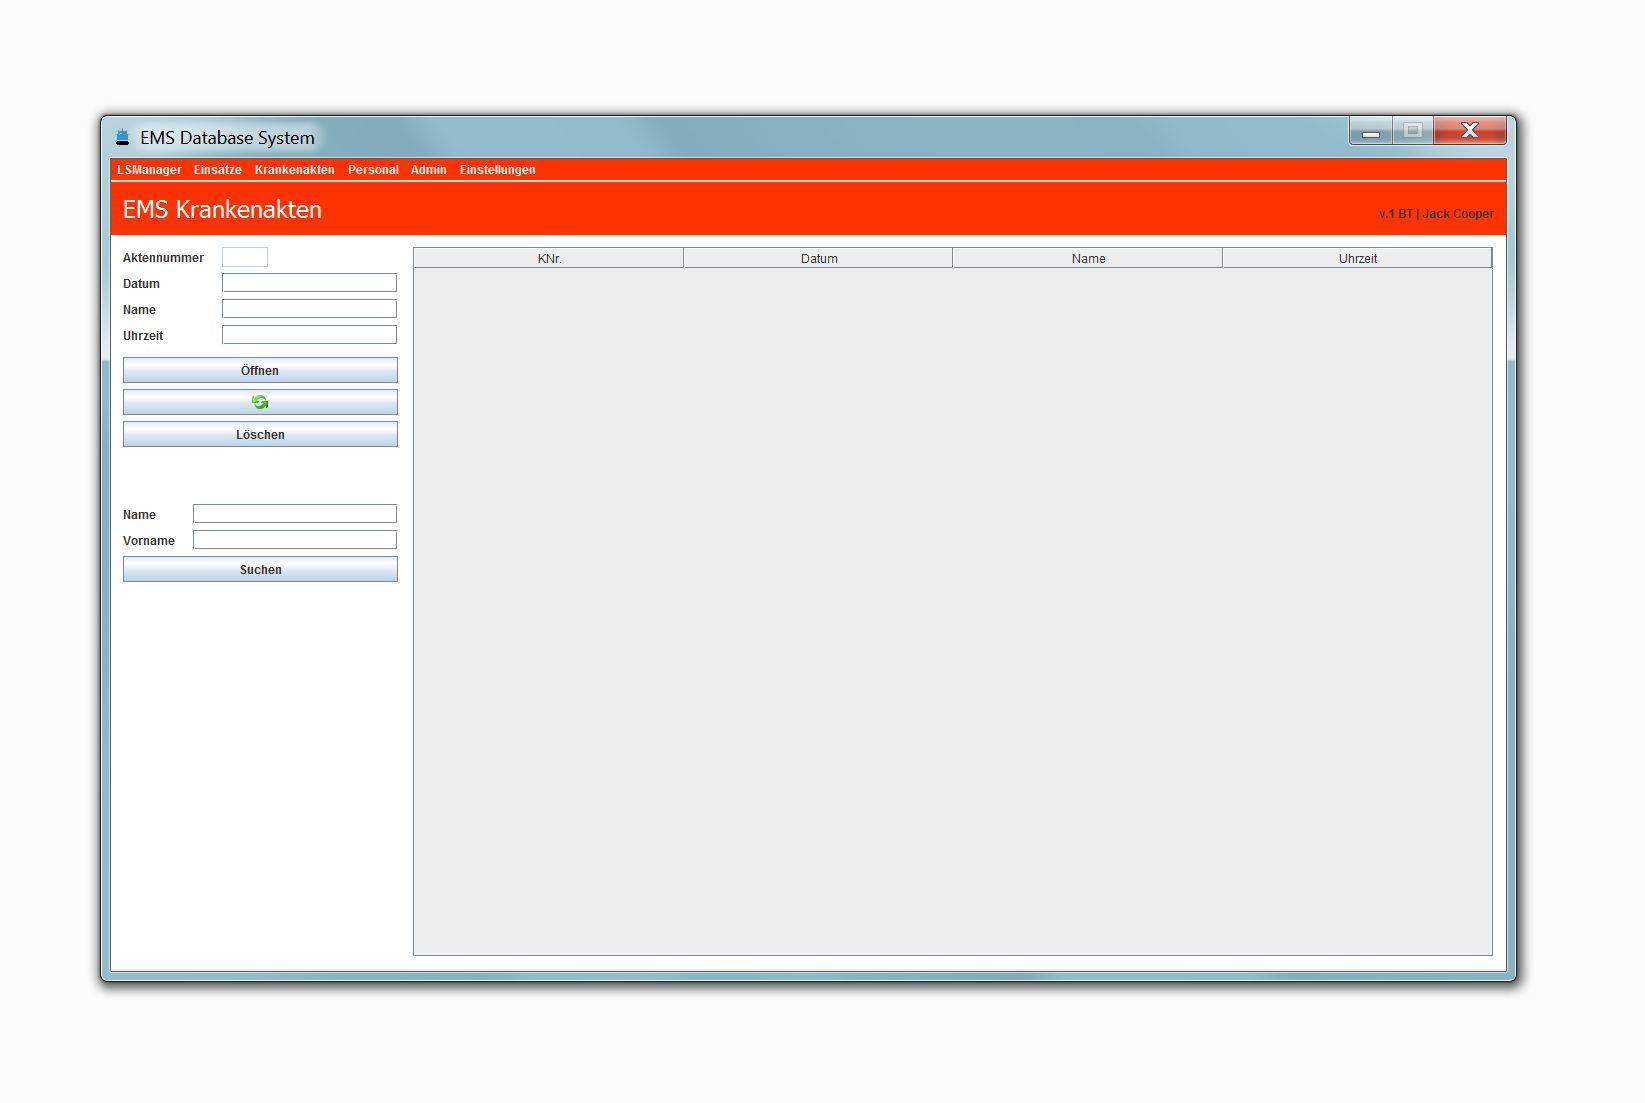Open the LSManager menu
The width and height of the screenshot is (1645, 1103).
tap(149, 170)
